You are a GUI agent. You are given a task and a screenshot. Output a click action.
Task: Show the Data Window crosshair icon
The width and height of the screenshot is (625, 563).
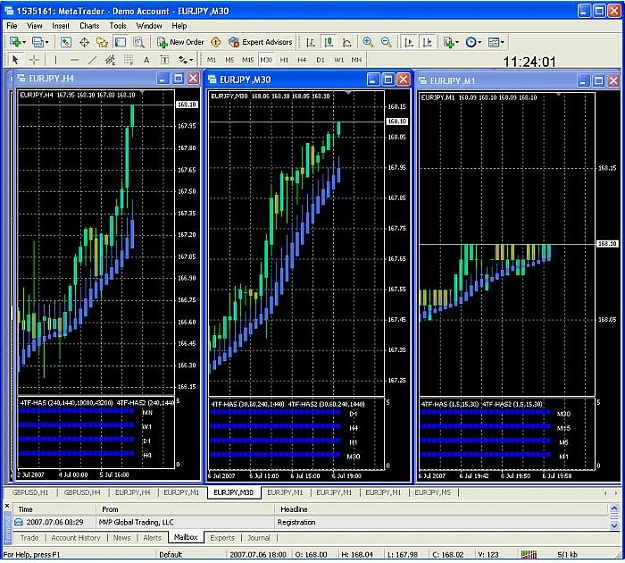(x=84, y=42)
